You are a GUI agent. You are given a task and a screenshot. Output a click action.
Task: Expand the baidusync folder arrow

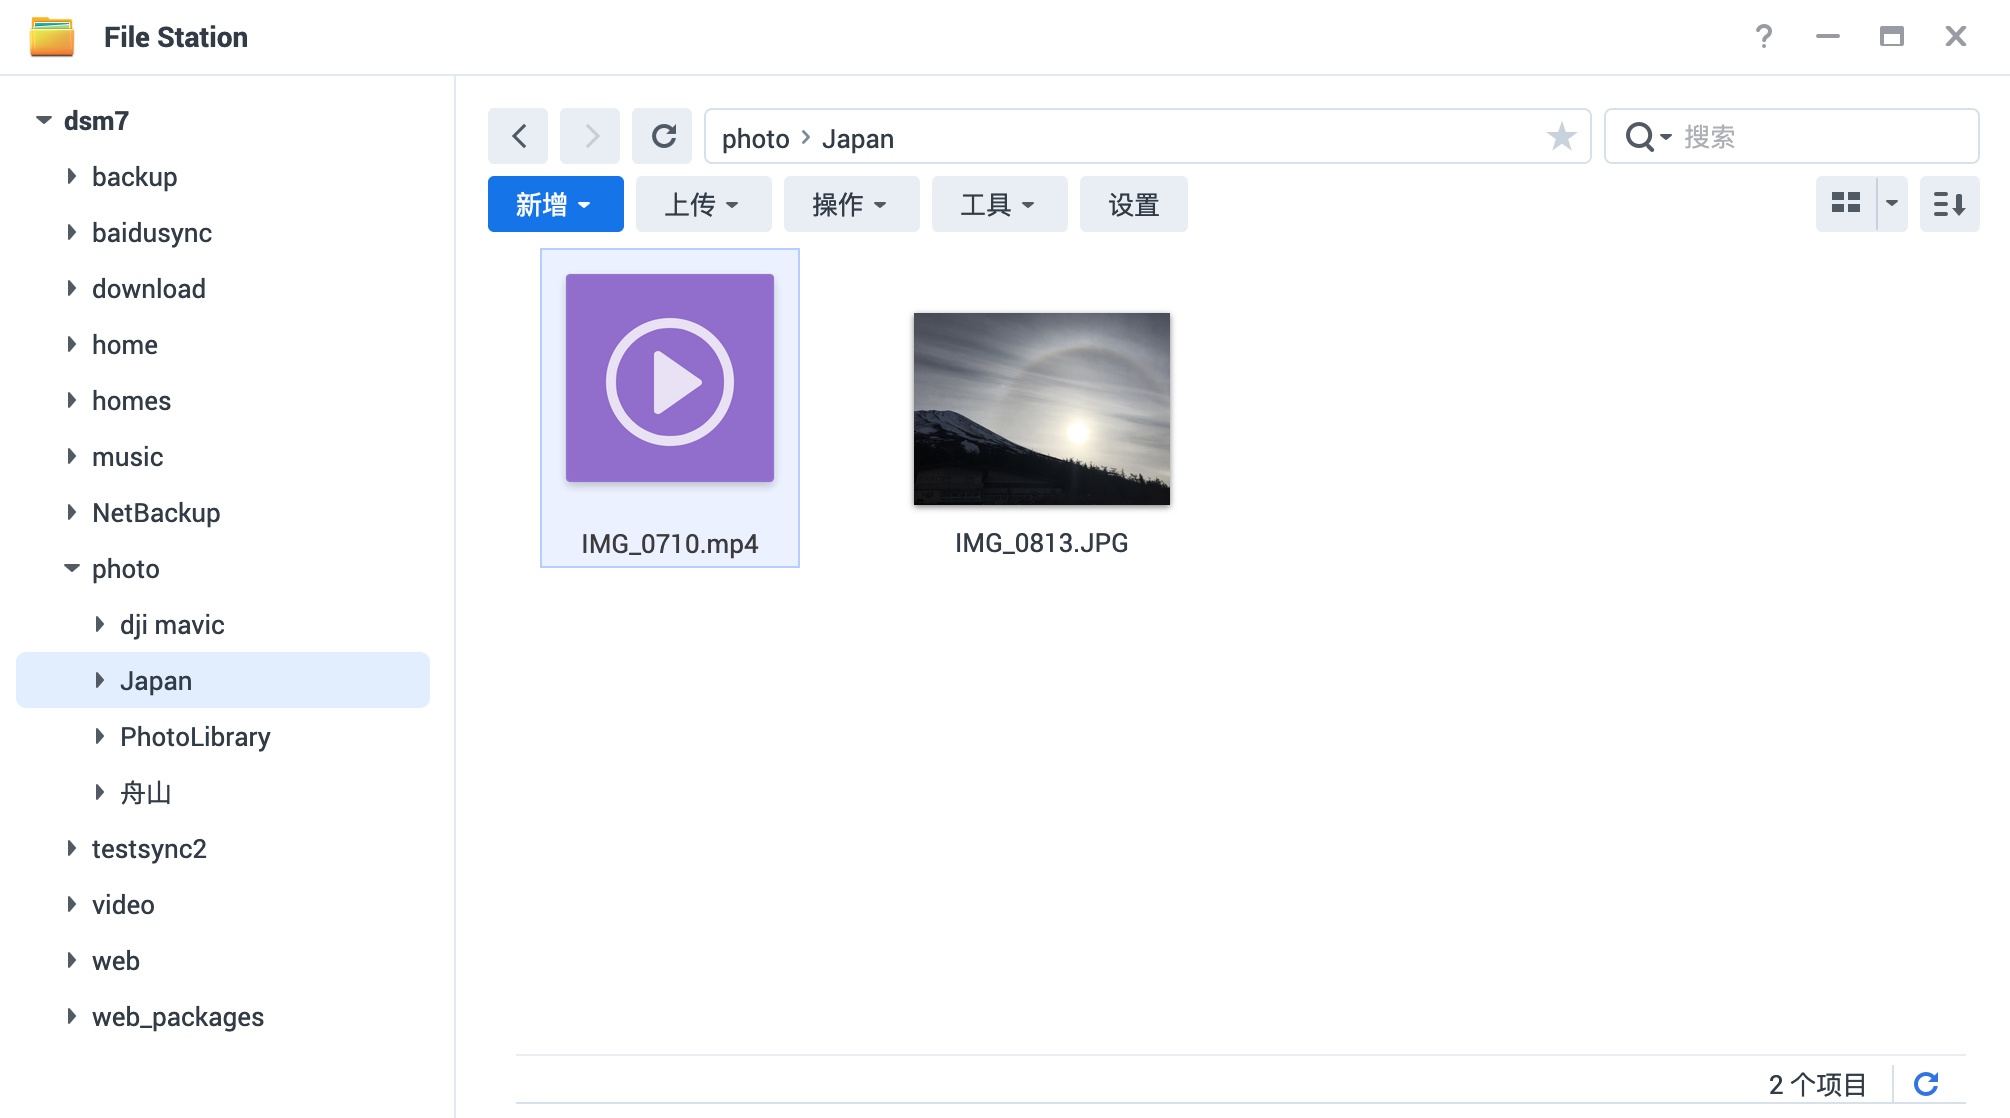(x=72, y=232)
